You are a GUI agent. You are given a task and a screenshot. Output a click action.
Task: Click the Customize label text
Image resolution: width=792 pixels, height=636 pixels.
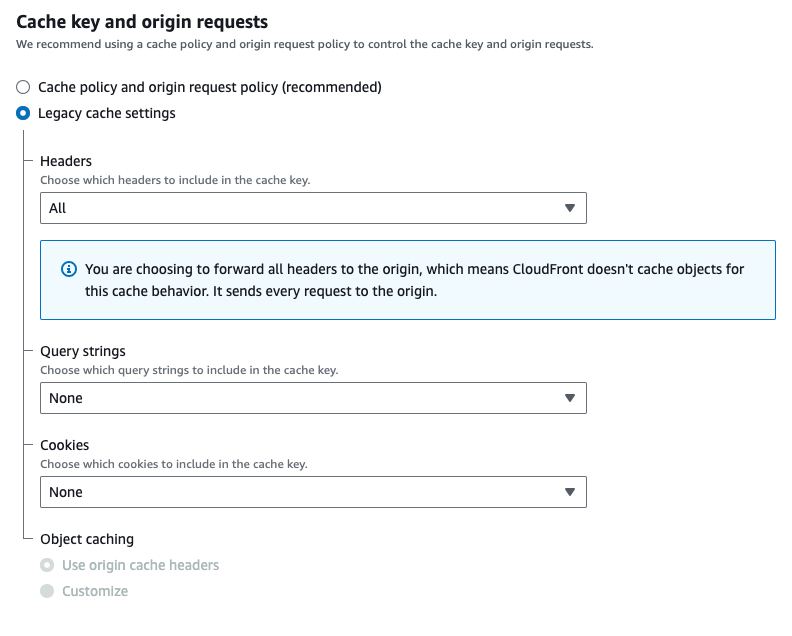pos(95,591)
